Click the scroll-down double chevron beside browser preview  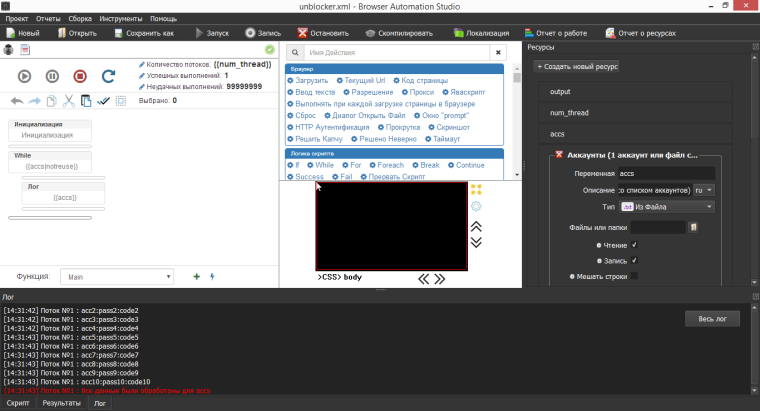(x=476, y=241)
